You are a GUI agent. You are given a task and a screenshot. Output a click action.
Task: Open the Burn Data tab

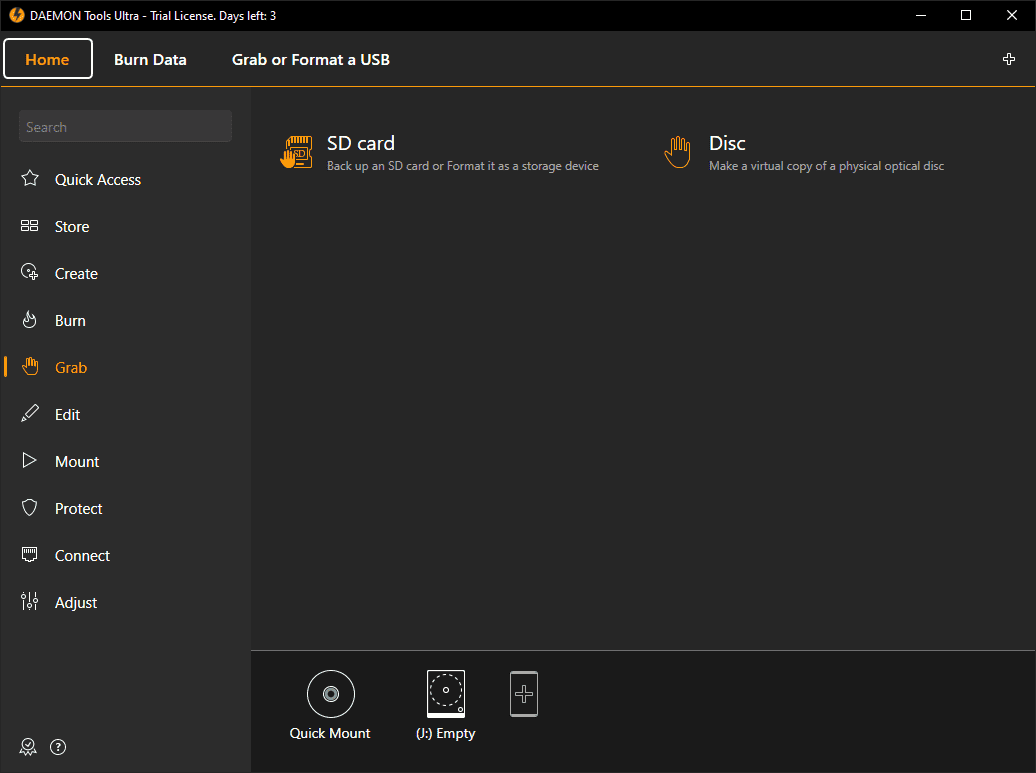[150, 59]
